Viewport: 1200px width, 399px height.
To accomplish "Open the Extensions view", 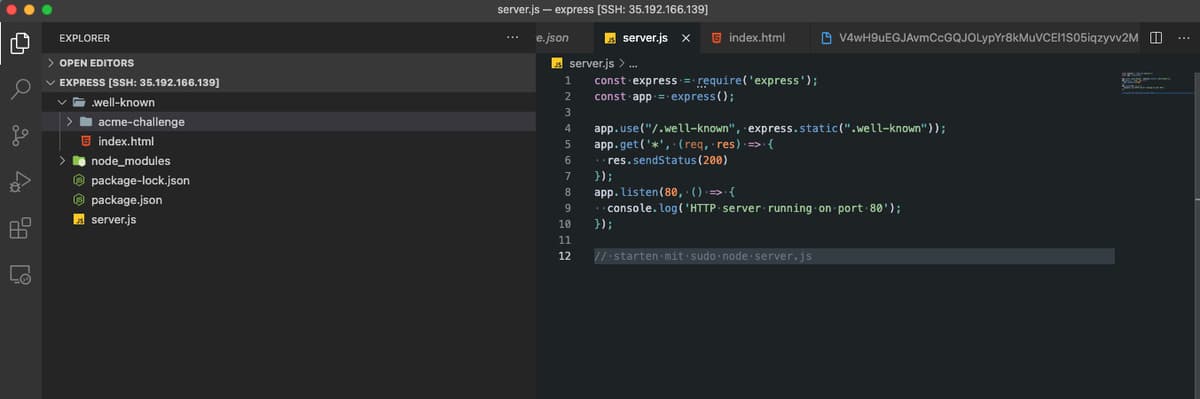I will click(x=20, y=227).
